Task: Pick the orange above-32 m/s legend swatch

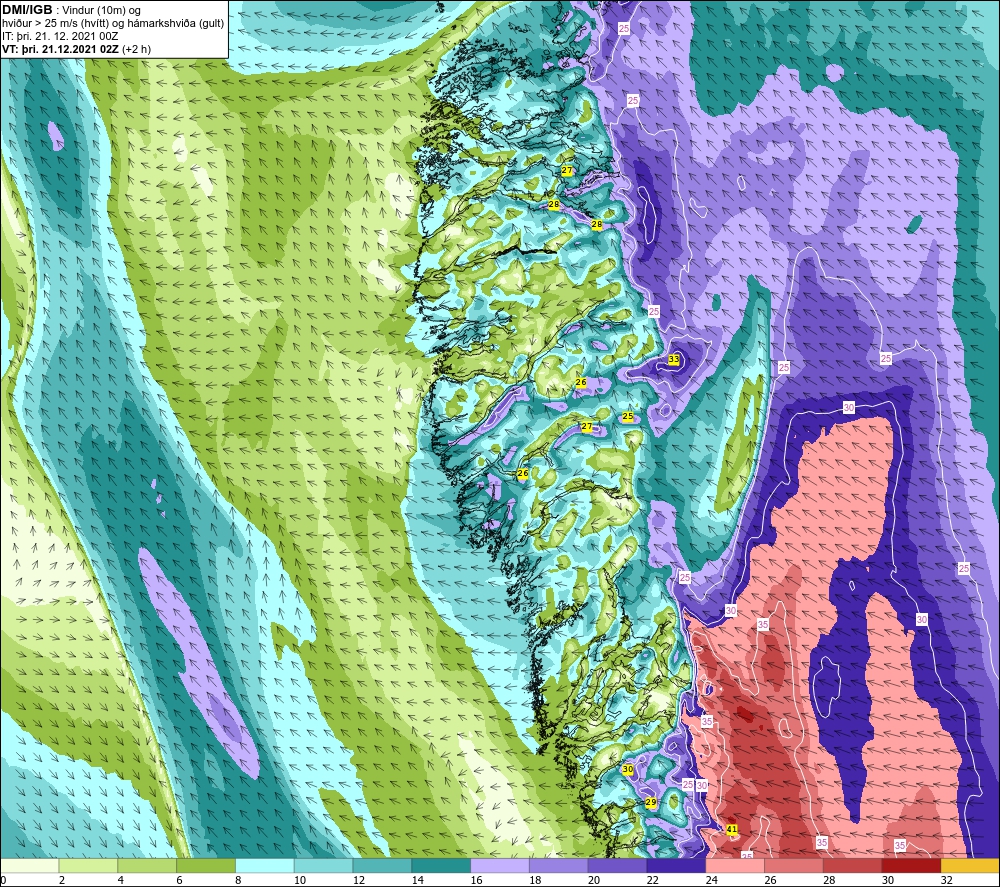Action: [970, 865]
